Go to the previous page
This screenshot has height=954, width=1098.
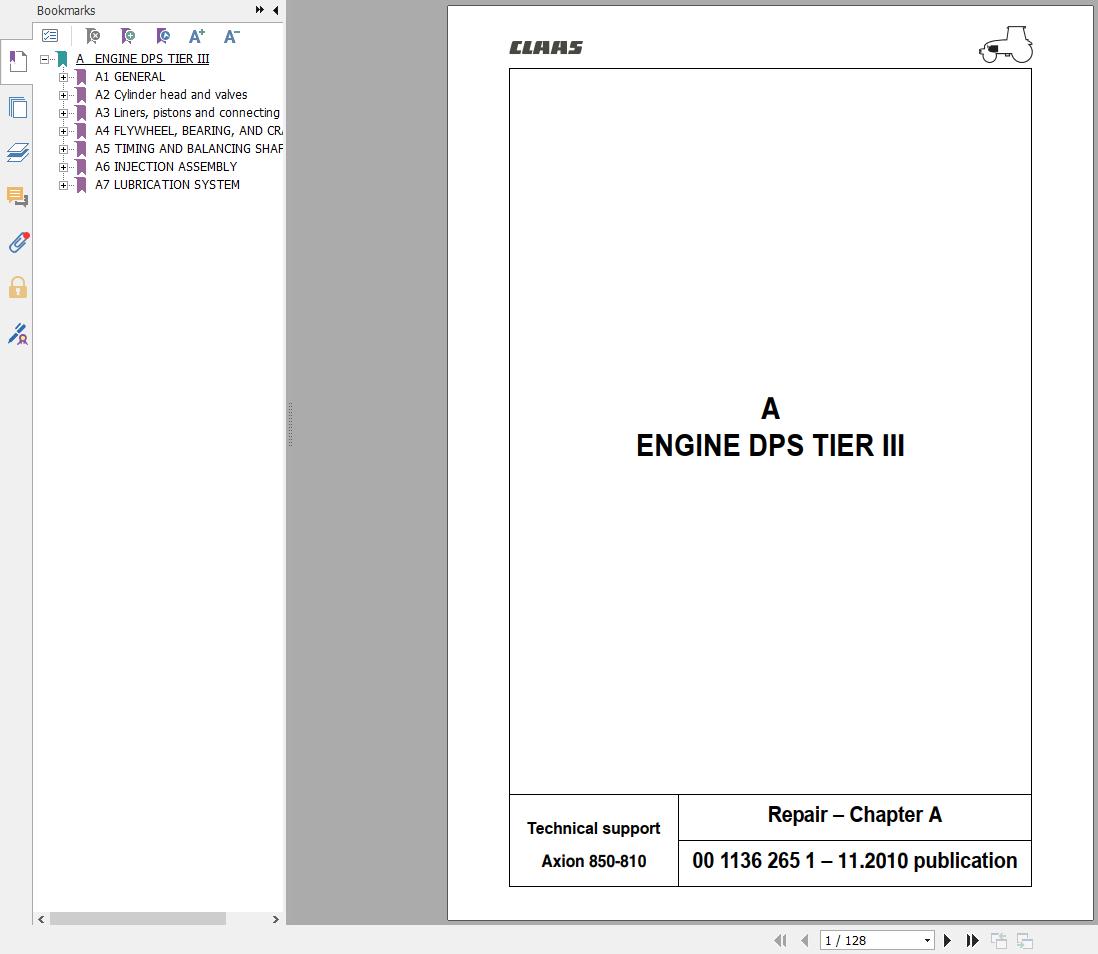click(x=805, y=940)
